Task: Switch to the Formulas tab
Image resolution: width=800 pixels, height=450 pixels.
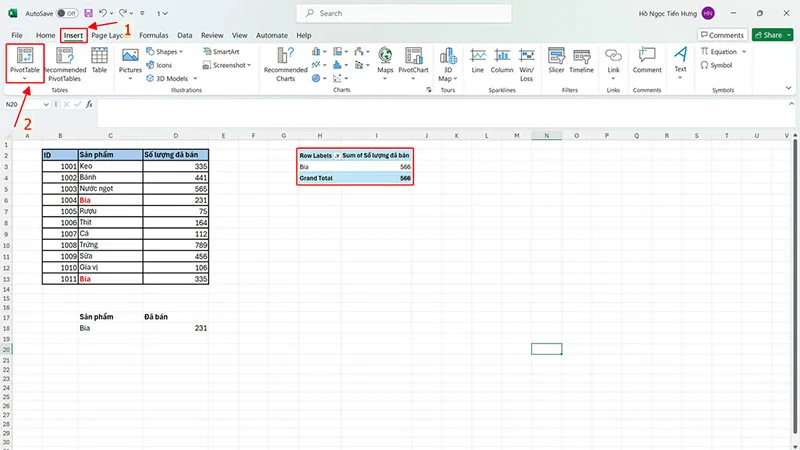Action: tap(154, 35)
